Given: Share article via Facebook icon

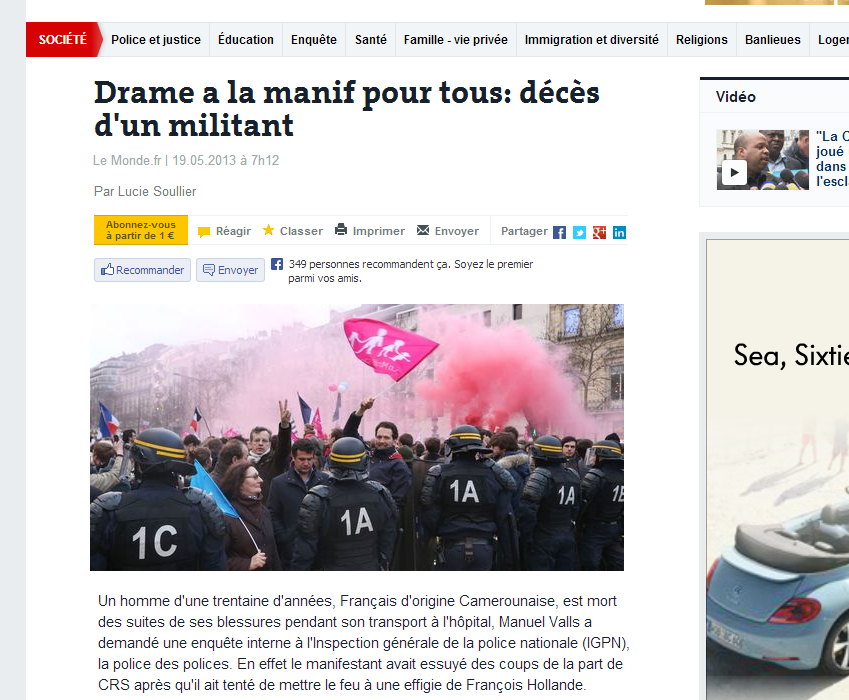Looking at the screenshot, I should click(x=559, y=233).
